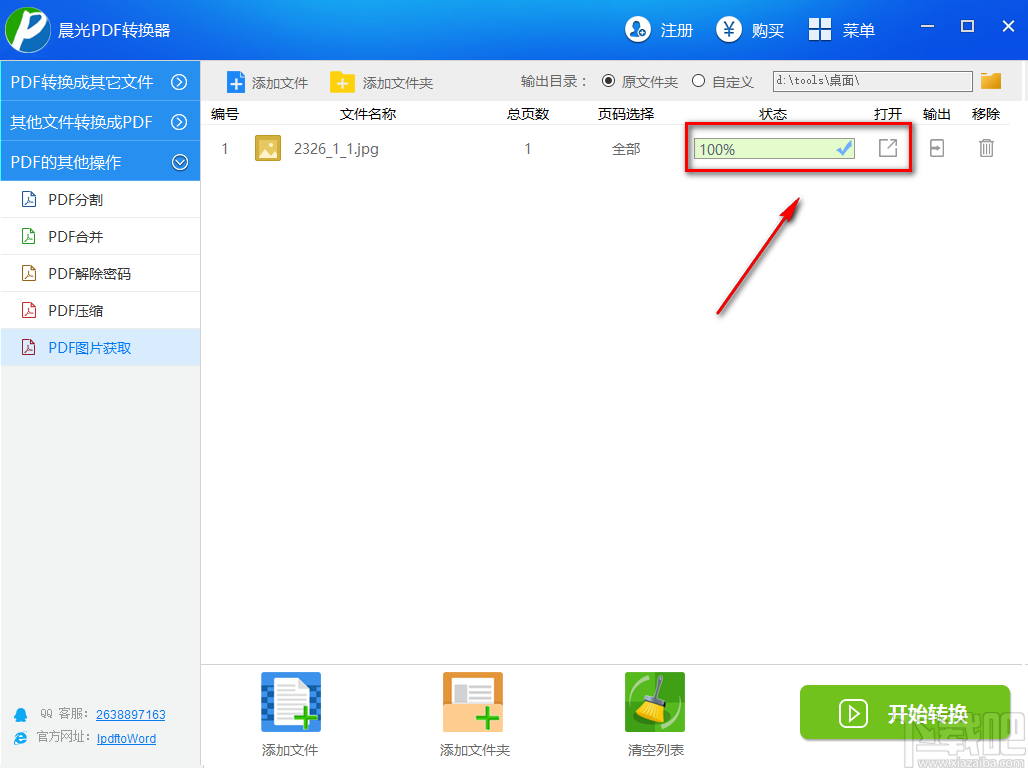Clear the list with the 清空列表 broom icon
1028x768 pixels.
pyautogui.click(x=654, y=701)
